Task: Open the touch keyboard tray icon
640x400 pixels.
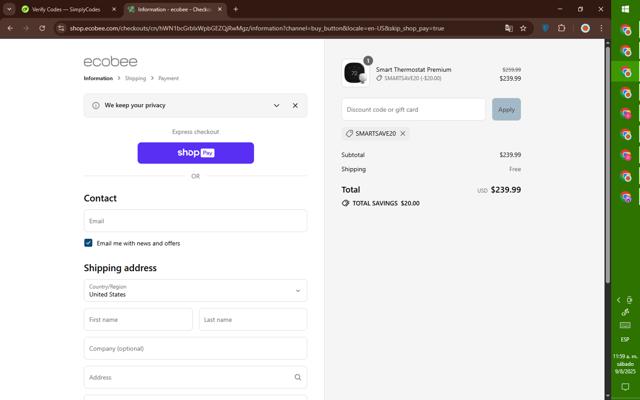Action: tap(625, 325)
